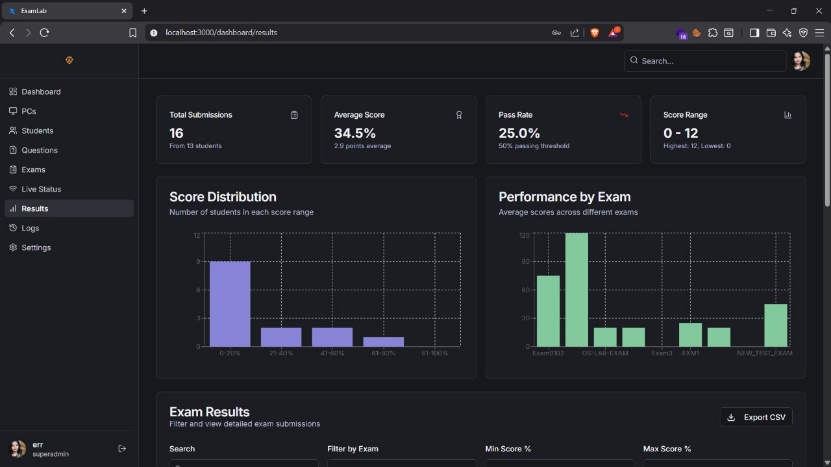Open the Brave hamburger menu

820,32
